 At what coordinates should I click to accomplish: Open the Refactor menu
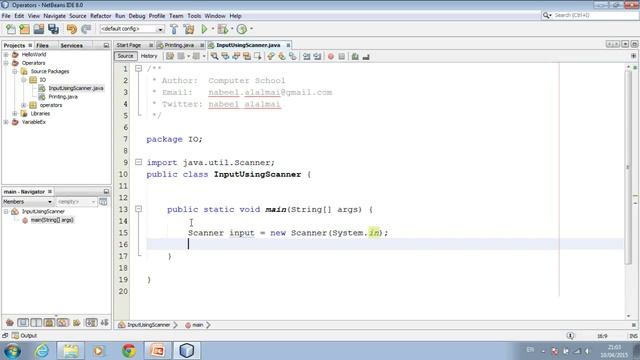(x=100, y=16)
